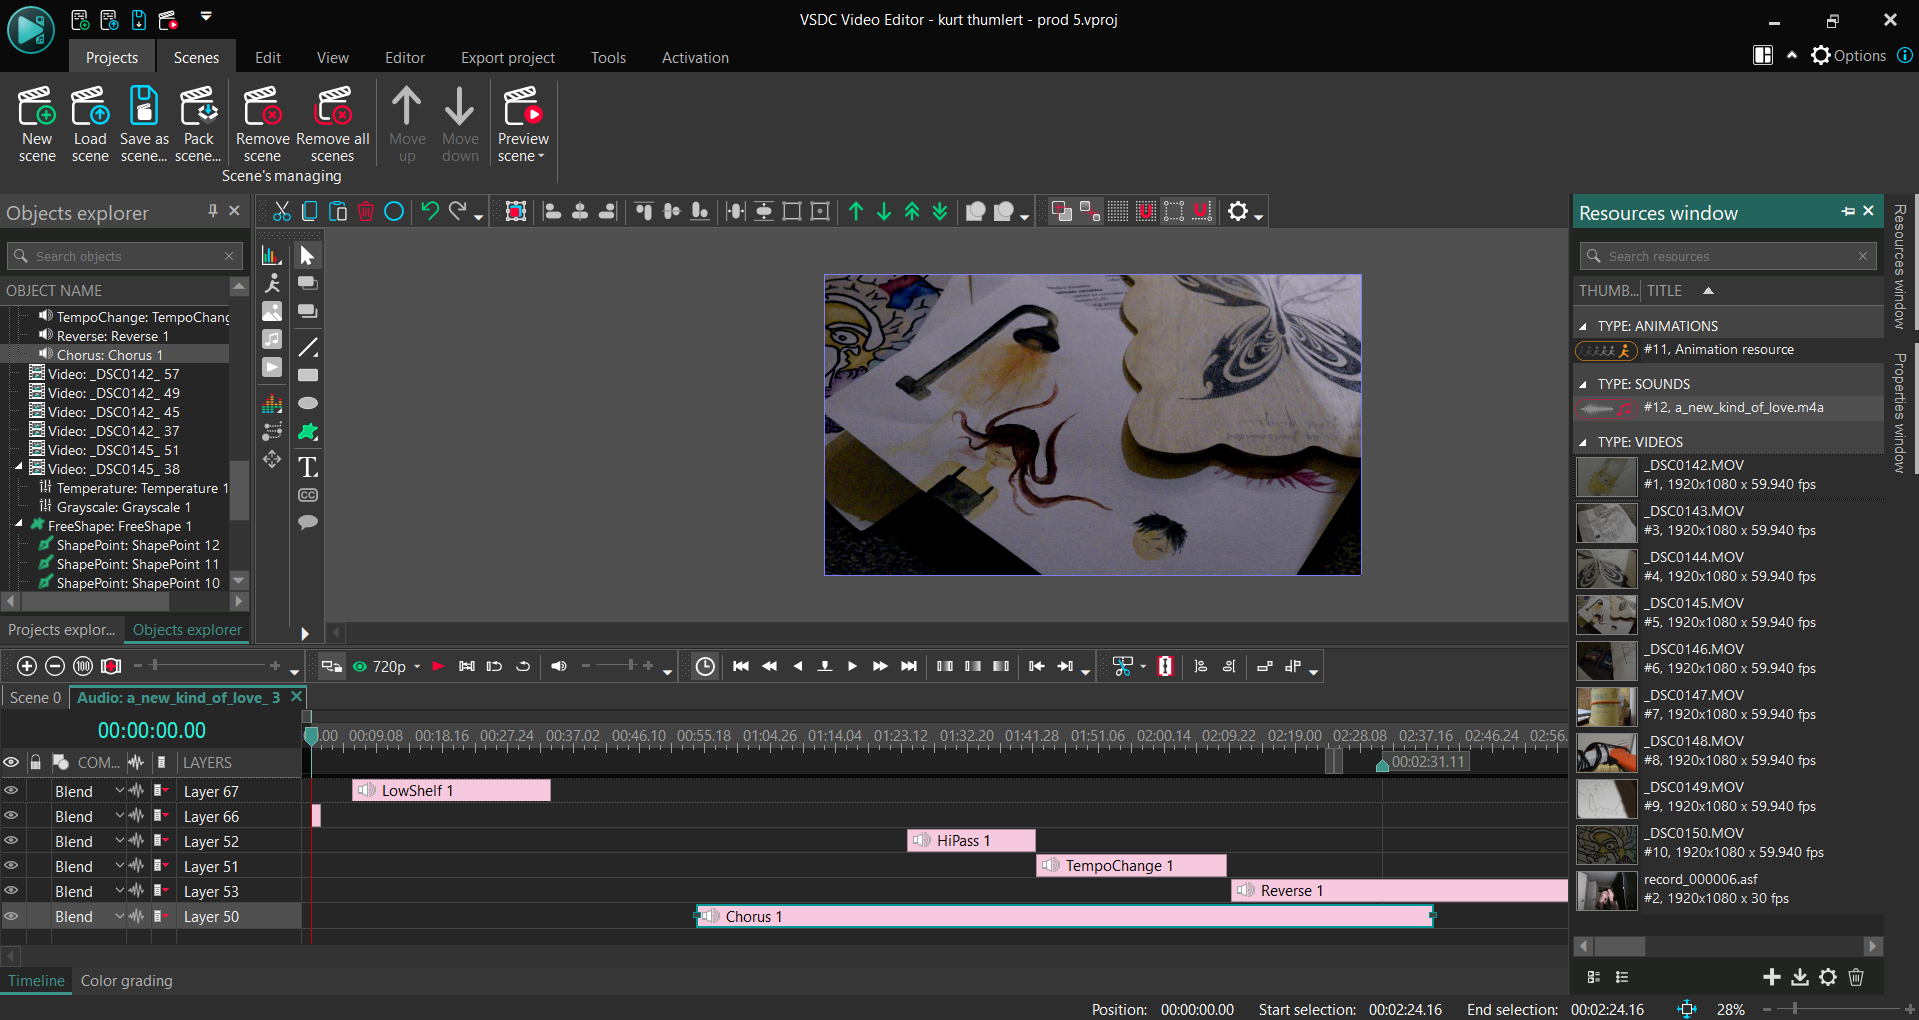Open Layer 67 Blend mode dropdown
The height and width of the screenshot is (1020, 1919).
(x=120, y=790)
